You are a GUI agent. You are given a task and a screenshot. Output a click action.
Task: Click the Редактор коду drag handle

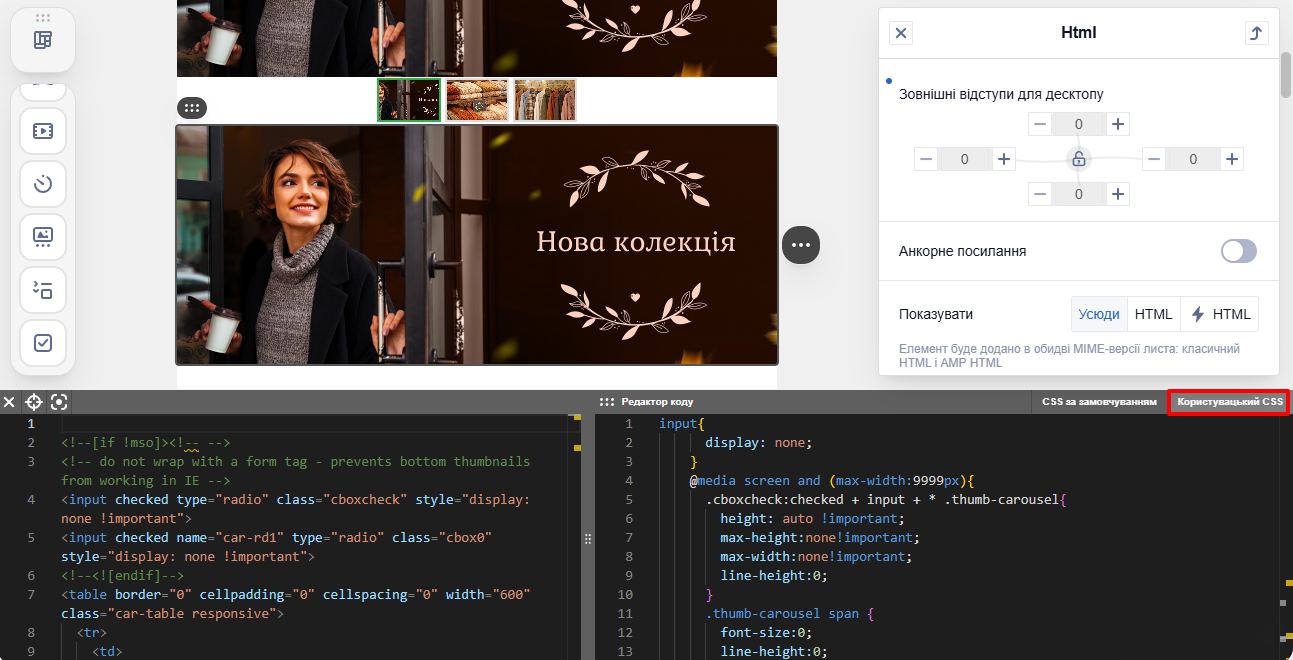[x=607, y=402]
